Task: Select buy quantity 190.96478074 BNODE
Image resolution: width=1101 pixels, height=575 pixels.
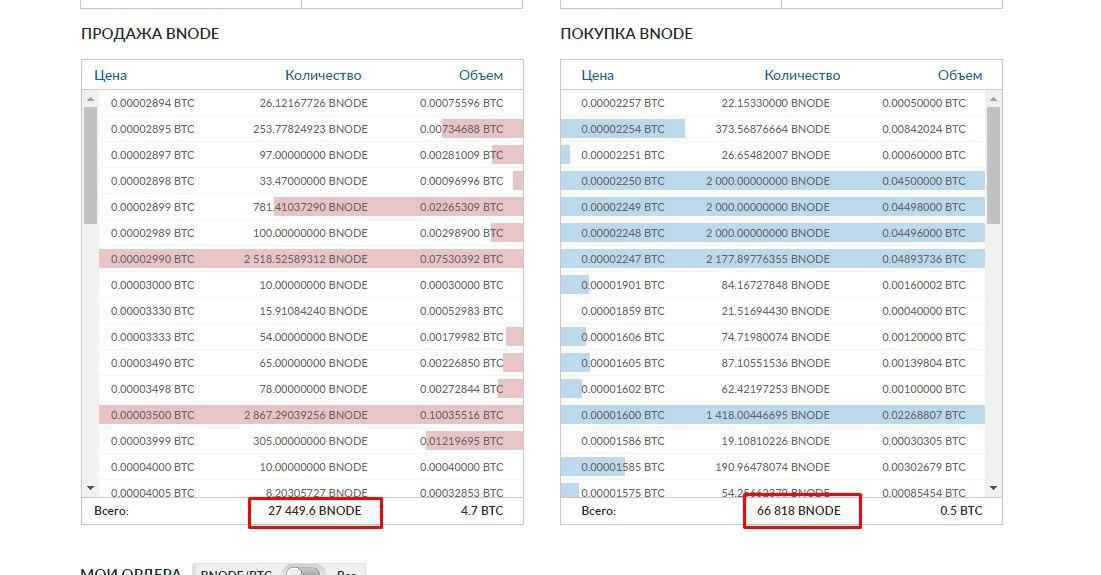Action: [x=772, y=467]
